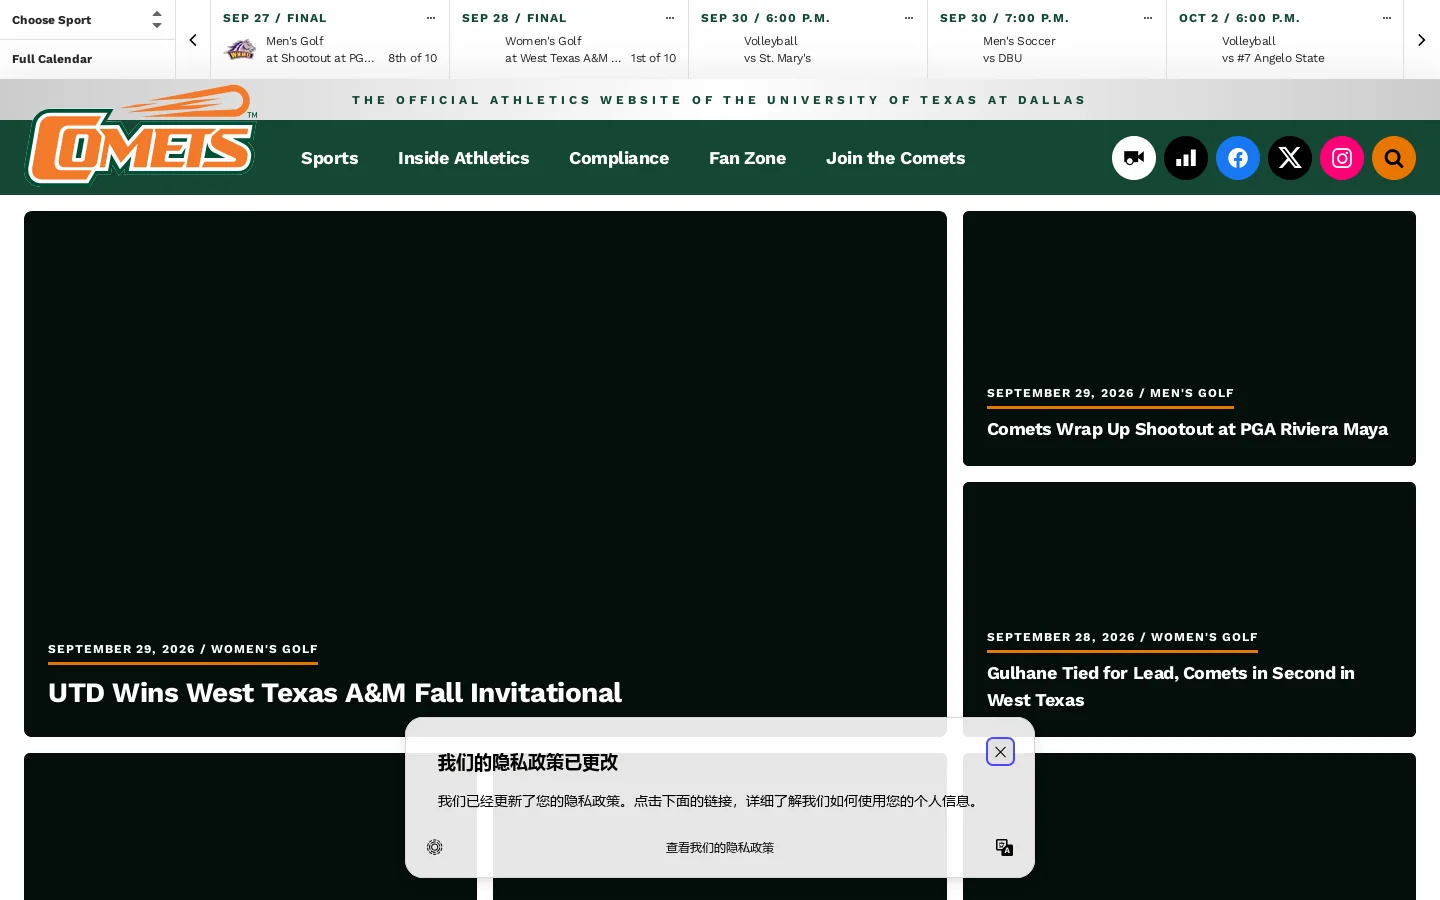
Task: Click 查看我们的隐私政策 link
Action: point(720,847)
